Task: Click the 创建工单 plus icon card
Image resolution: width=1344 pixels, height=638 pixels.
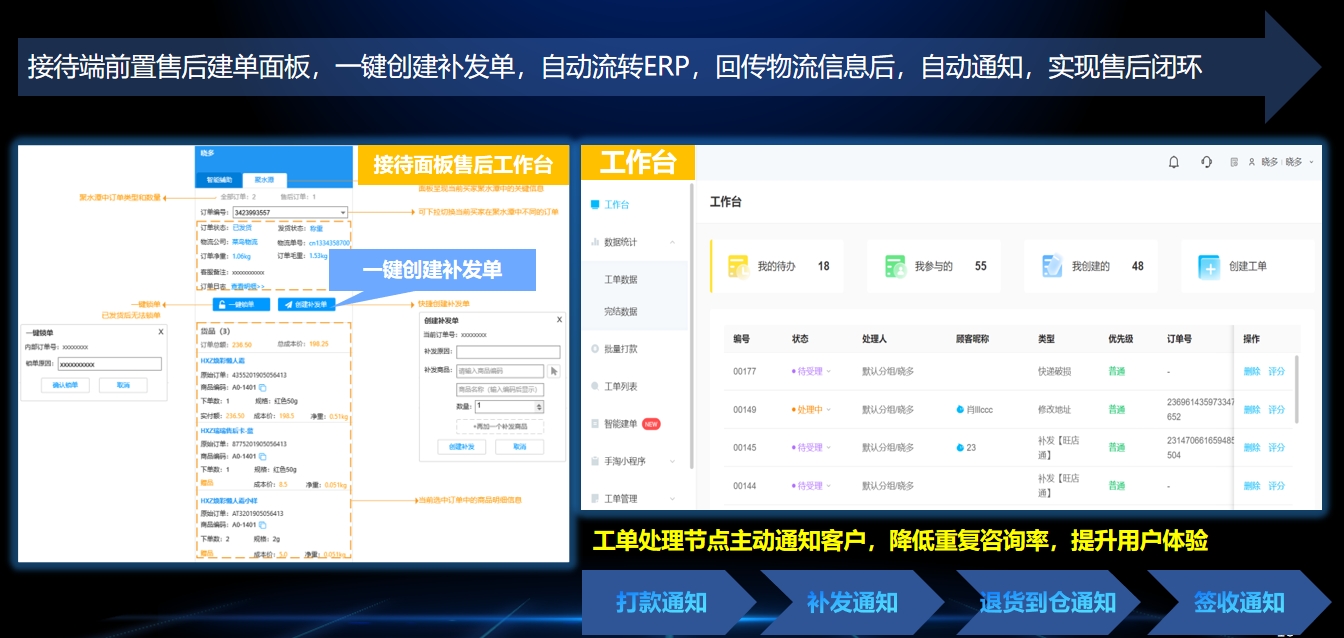Action: point(1210,266)
